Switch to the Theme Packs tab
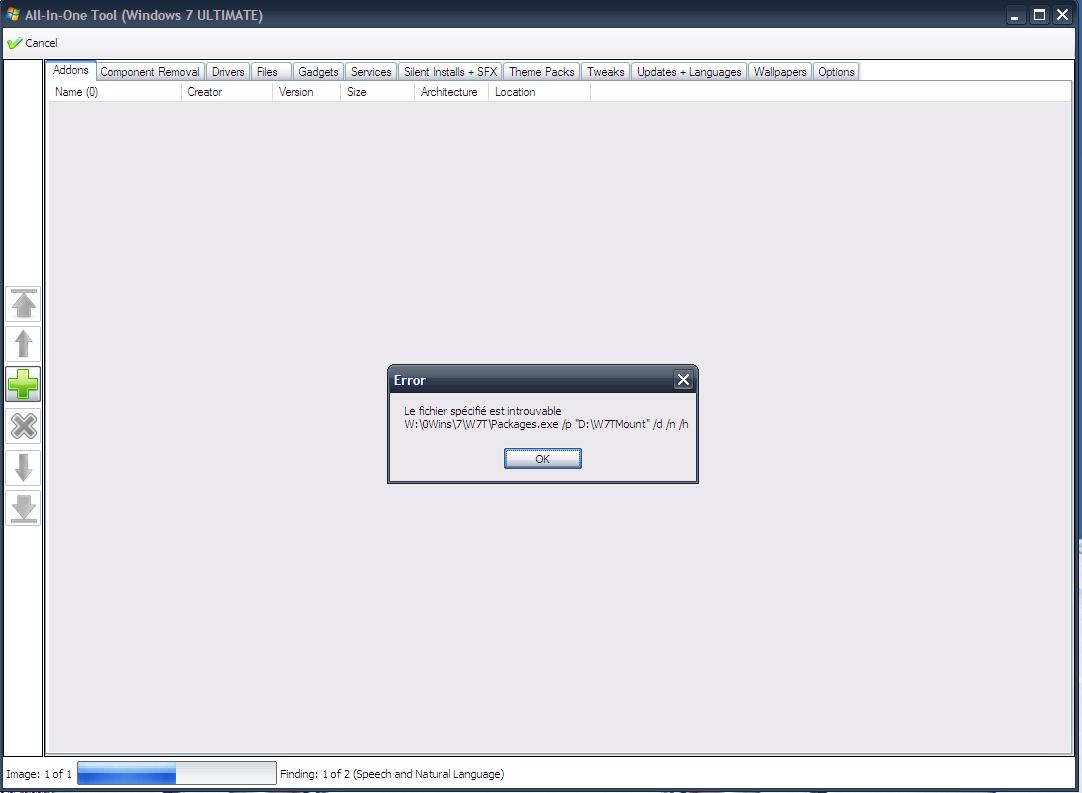The width and height of the screenshot is (1082, 793). [542, 72]
